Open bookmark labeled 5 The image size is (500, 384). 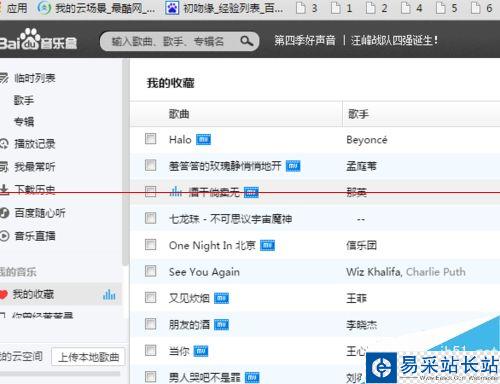pos(447,8)
